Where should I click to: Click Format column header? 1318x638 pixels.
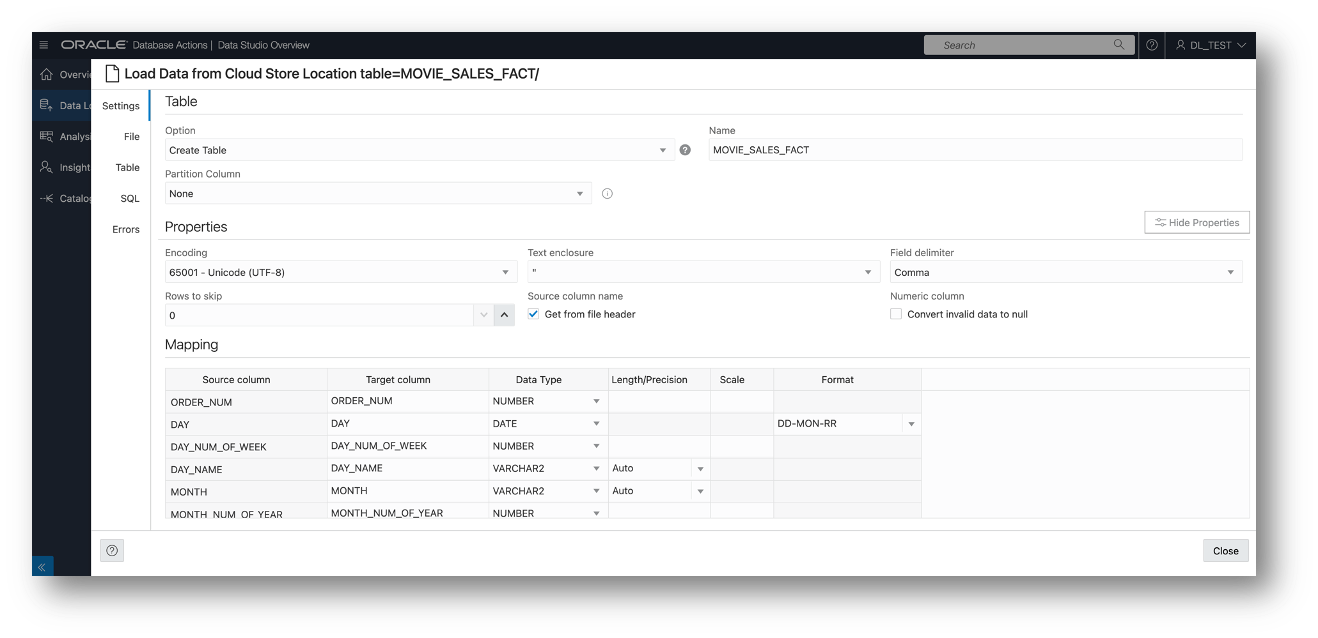tap(847, 380)
